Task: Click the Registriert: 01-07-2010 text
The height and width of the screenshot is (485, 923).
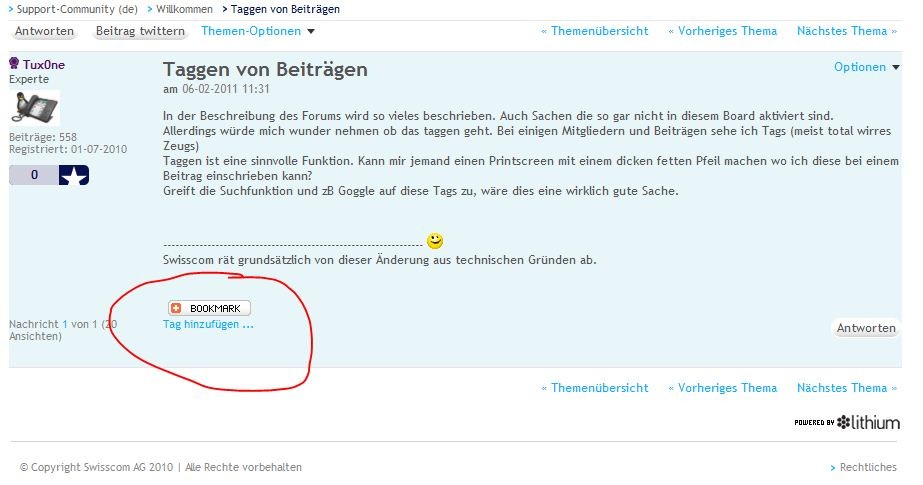Action: 68,150
